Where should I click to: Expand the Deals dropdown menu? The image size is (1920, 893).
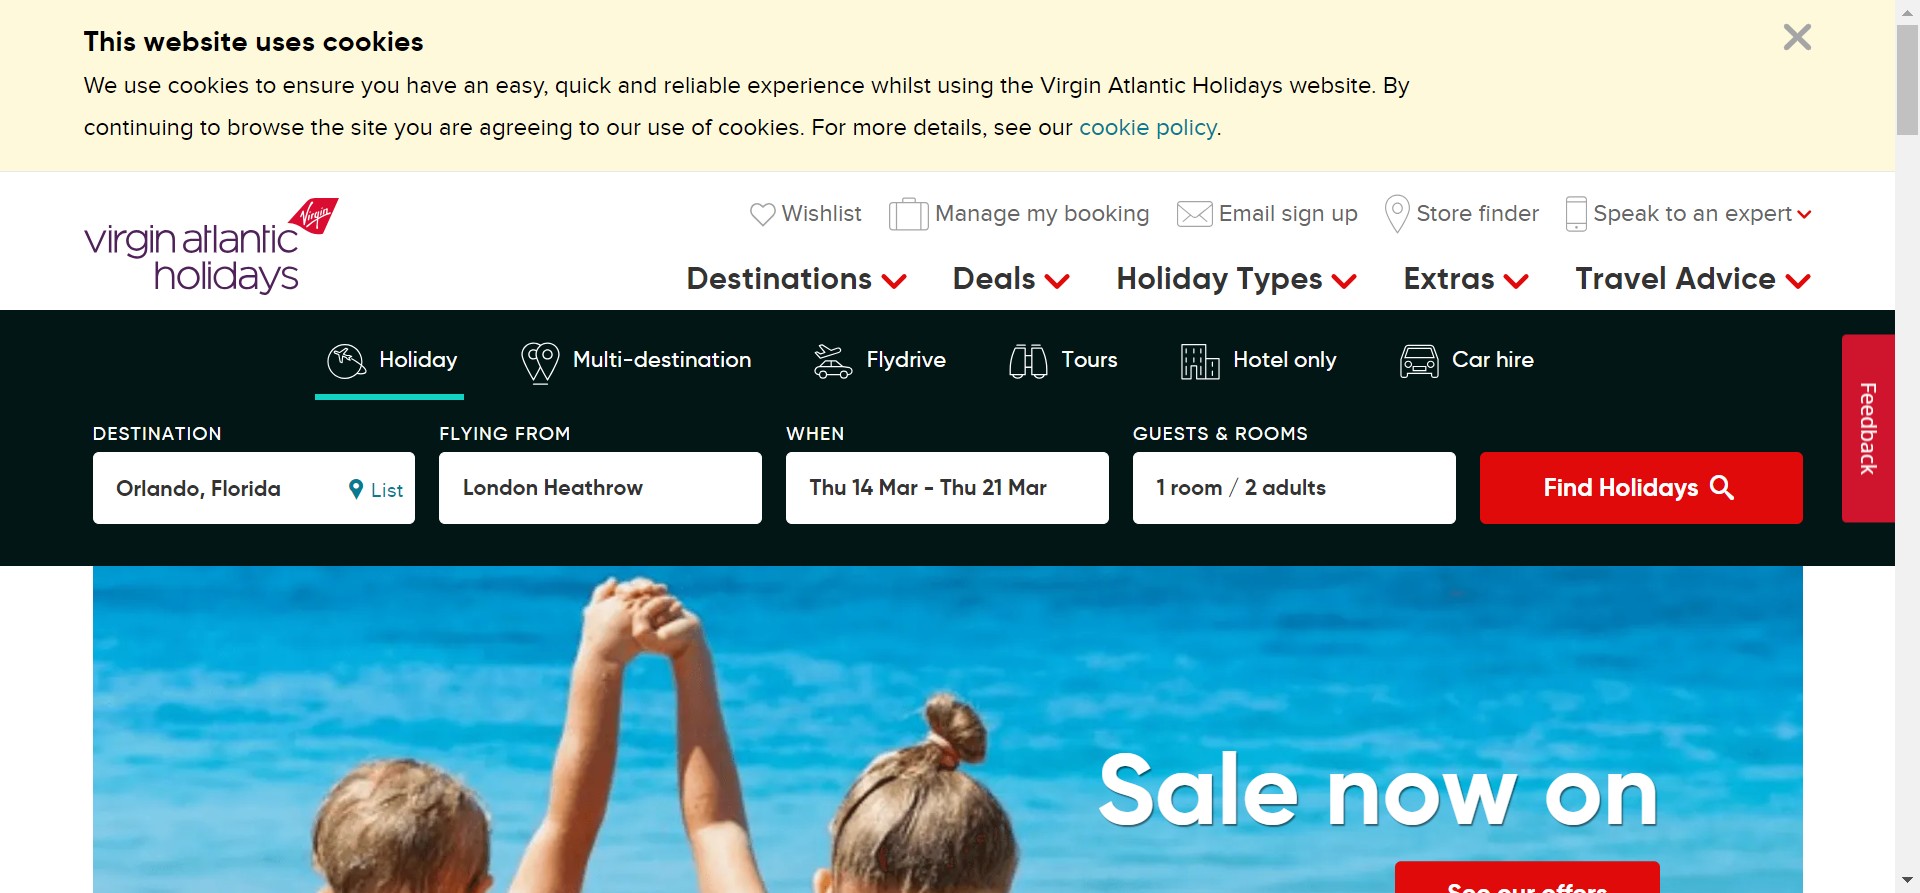coord(1011,279)
